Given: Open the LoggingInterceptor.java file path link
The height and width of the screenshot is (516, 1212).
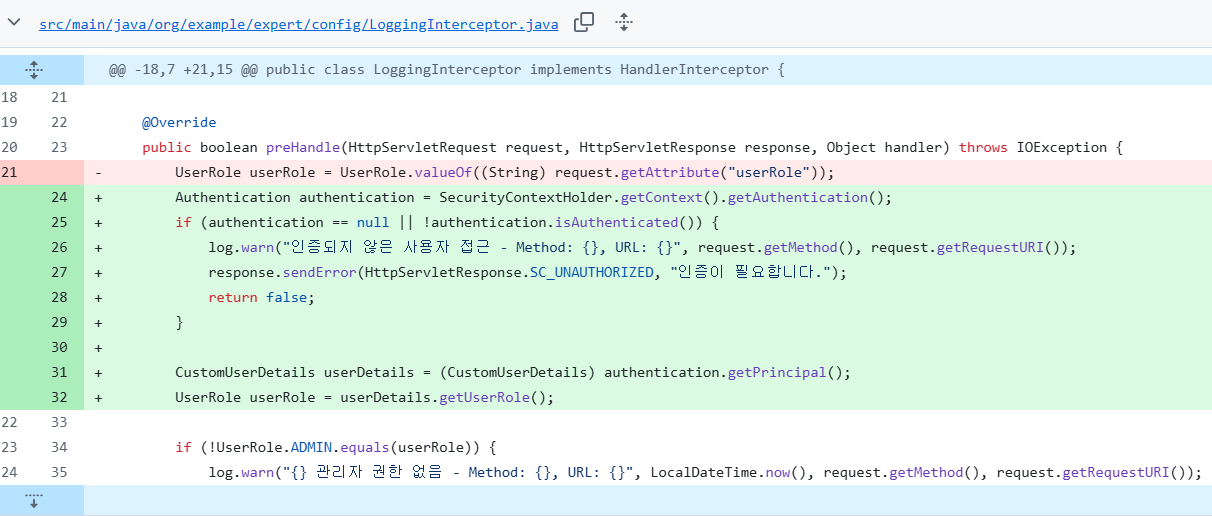Looking at the screenshot, I should coord(299,23).
